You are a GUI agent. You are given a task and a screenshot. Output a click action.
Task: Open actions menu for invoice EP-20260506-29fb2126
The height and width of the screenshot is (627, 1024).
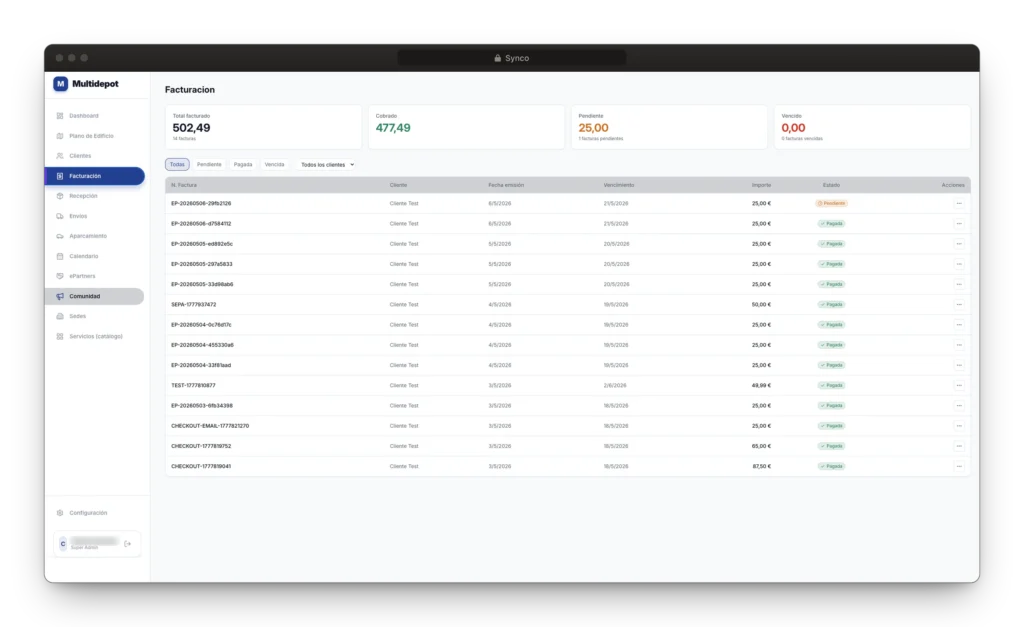pos(959,203)
